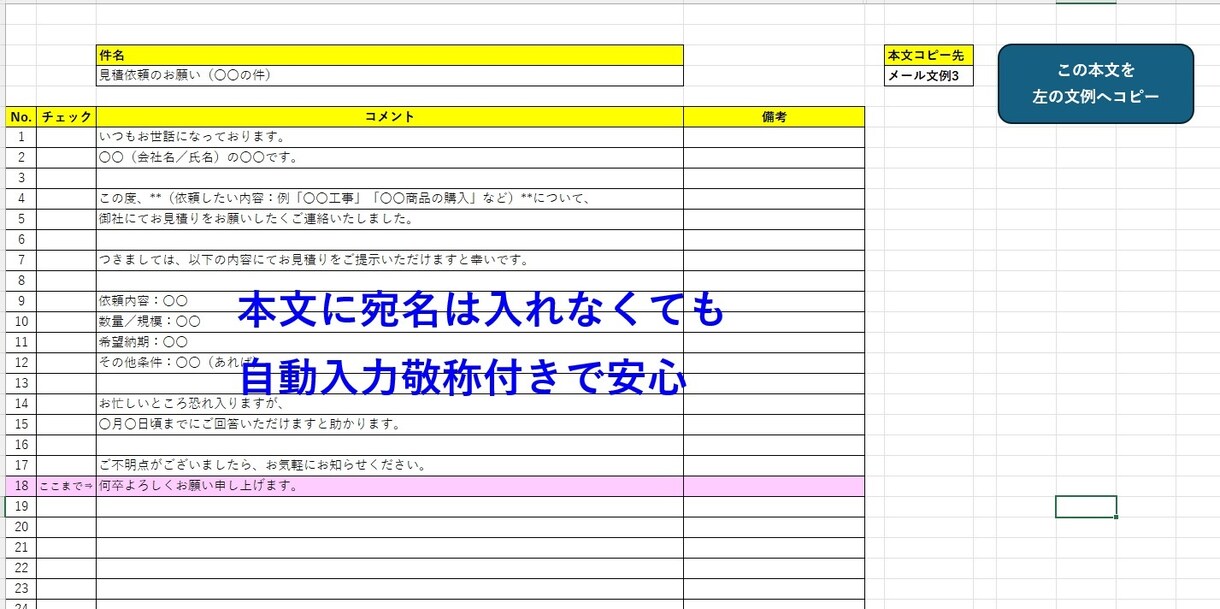Select the 件名 header cell

[390, 55]
